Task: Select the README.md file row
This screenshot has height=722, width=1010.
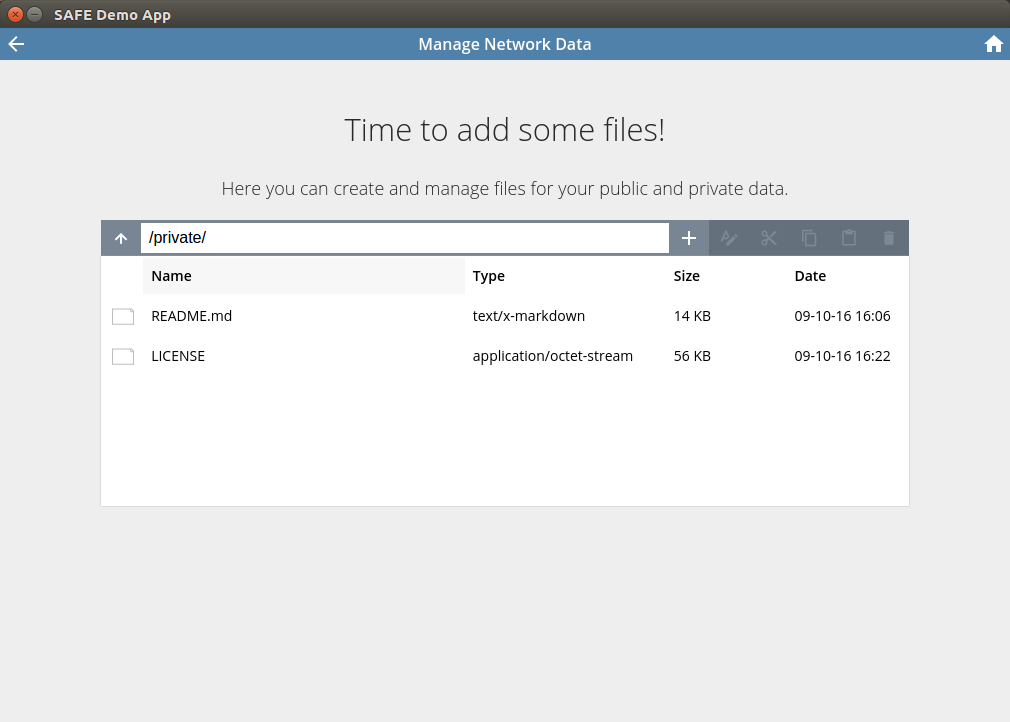Action: (505, 316)
